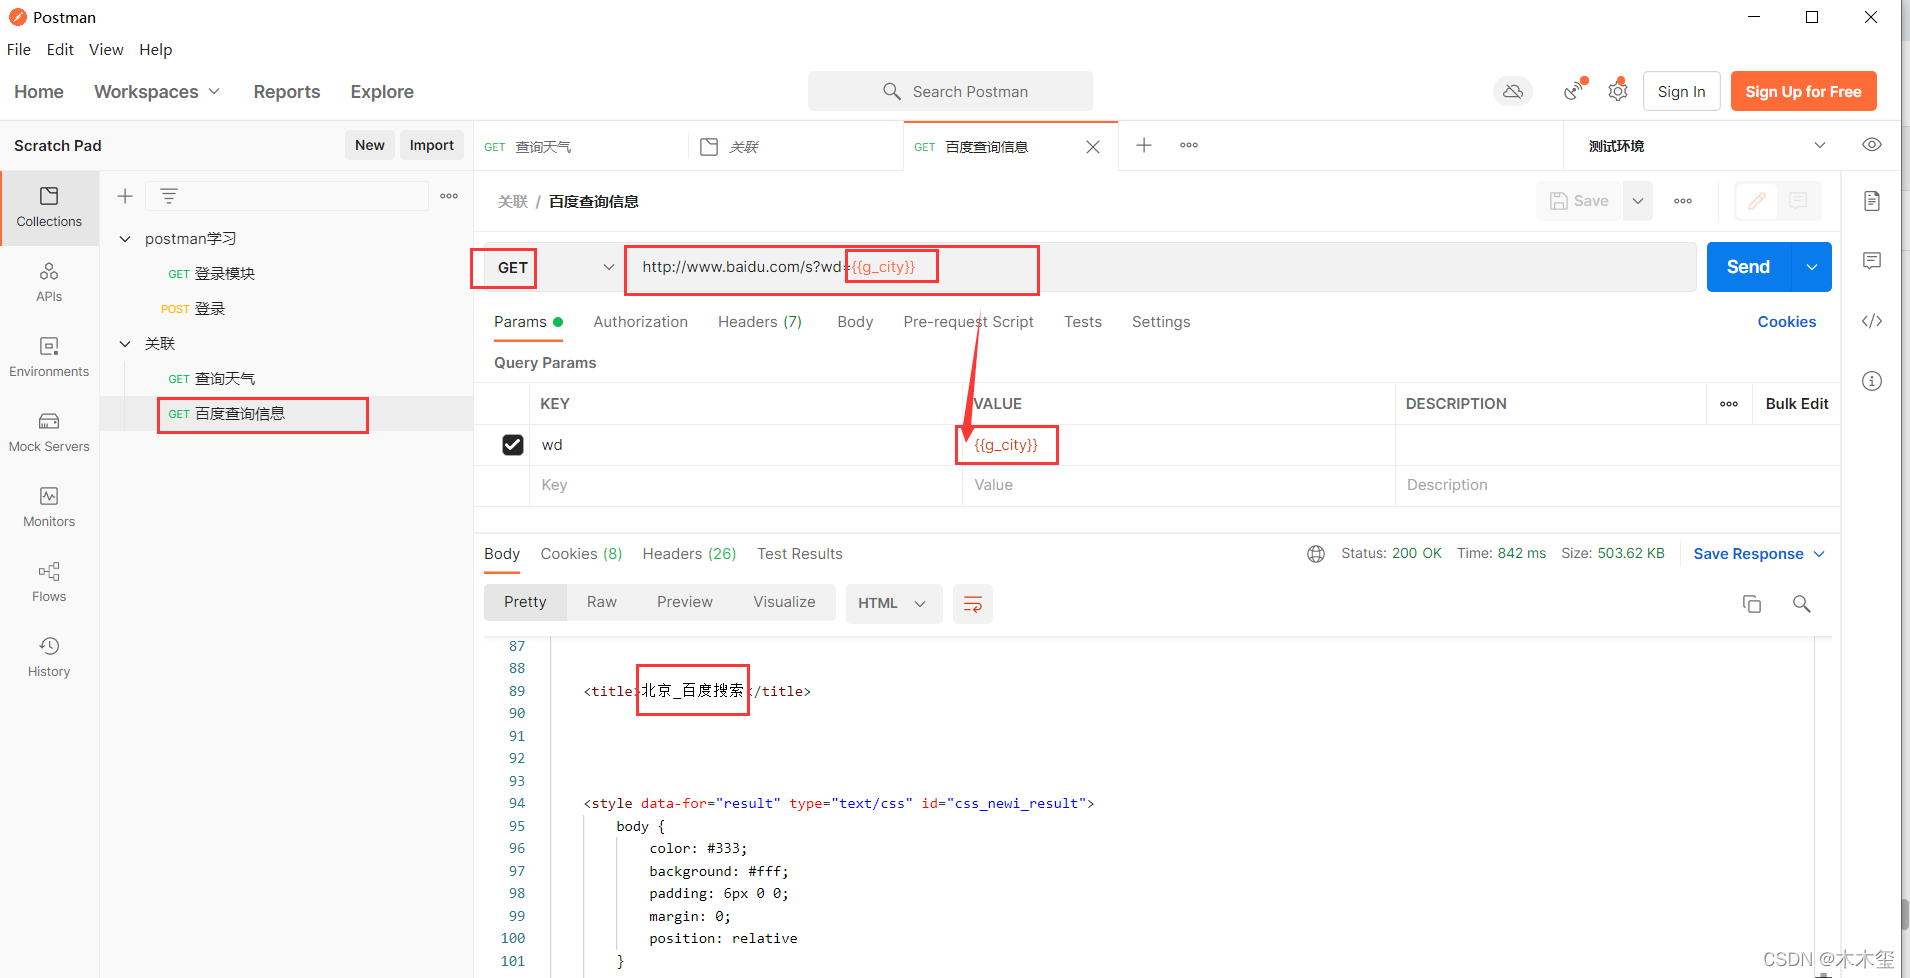Image resolution: width=1910 pixels, height=978 pixels.
Task: Click the edit pencil icon
Action: click(1756, 201)
